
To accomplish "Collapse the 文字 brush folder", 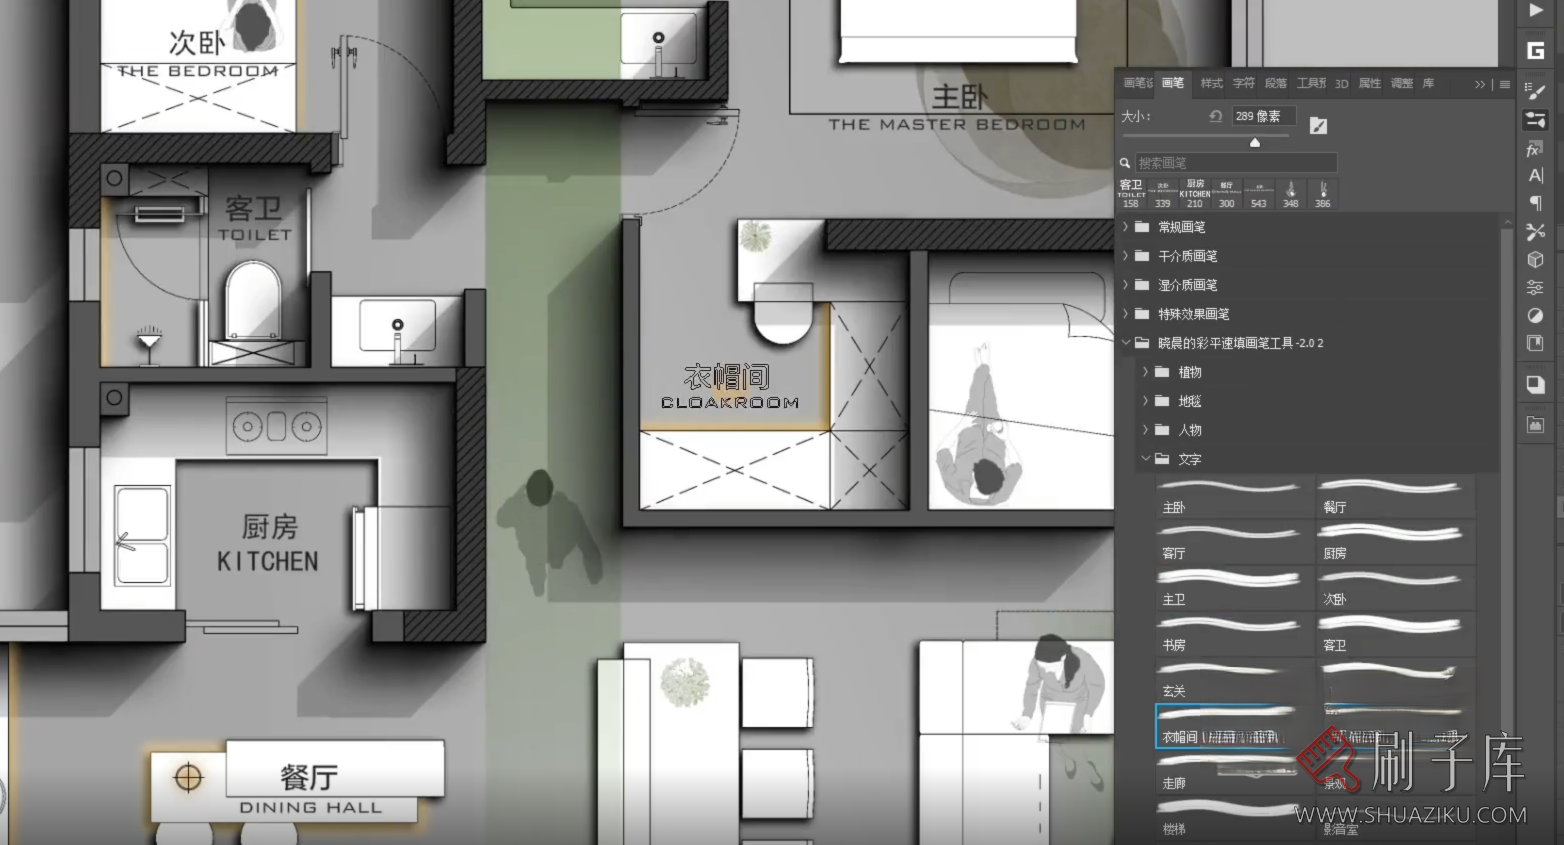I will tap(1145, 459).
